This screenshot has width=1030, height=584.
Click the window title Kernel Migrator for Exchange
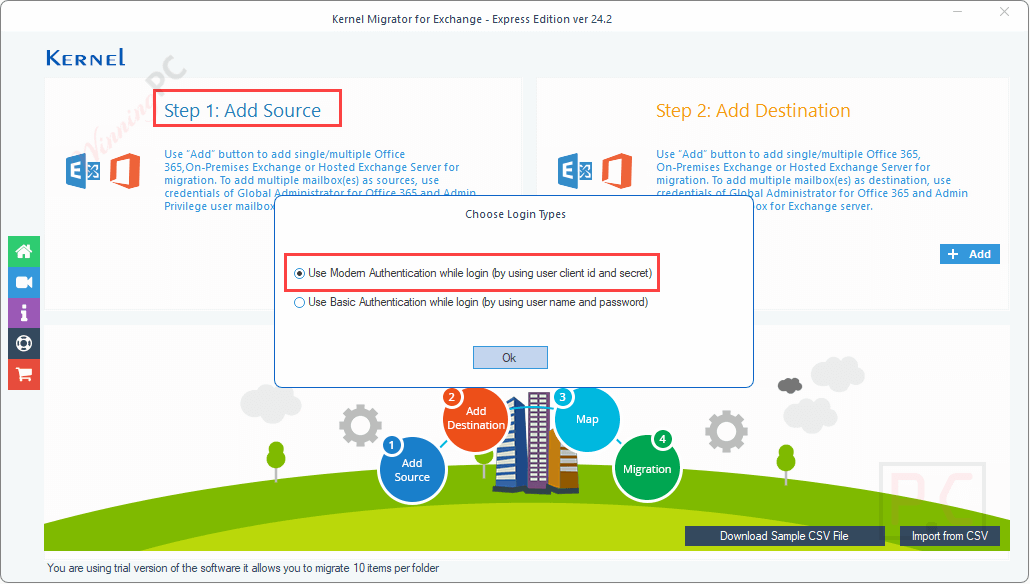point(472,19)
